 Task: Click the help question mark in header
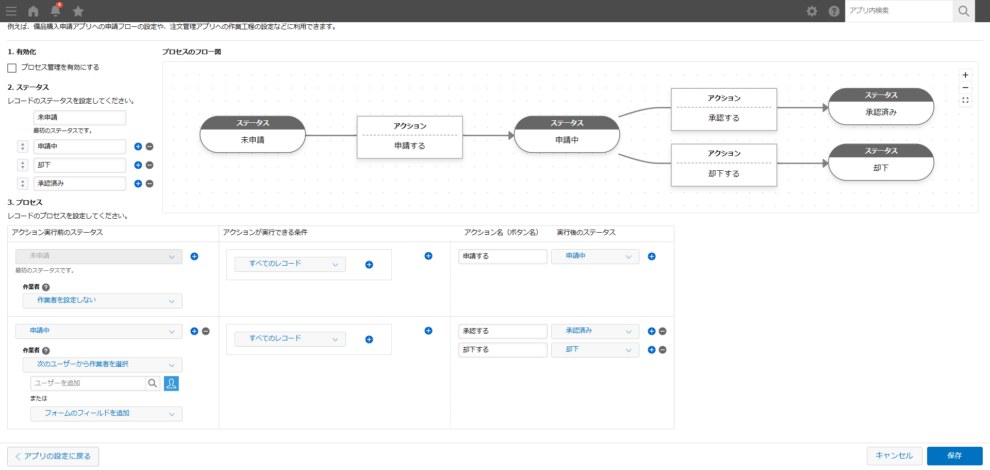click(833, 11)
